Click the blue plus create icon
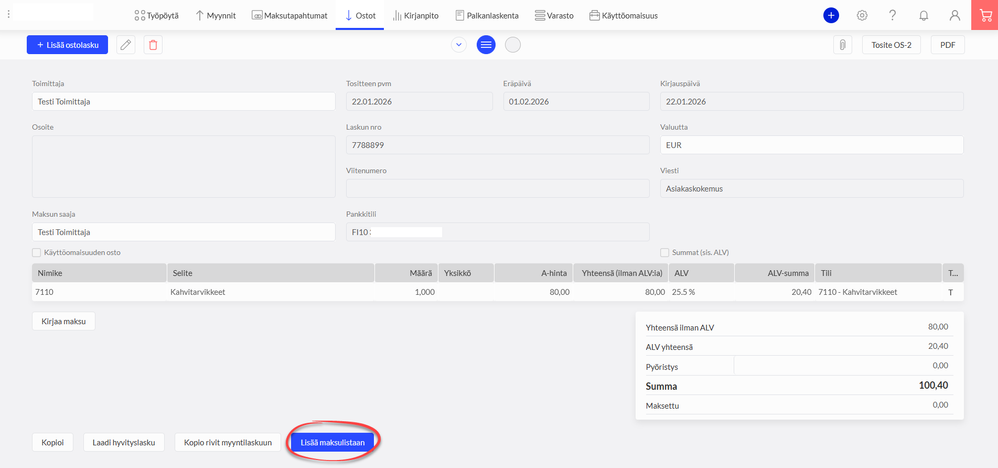Screen dimensions: 998x468 point(831,15)
